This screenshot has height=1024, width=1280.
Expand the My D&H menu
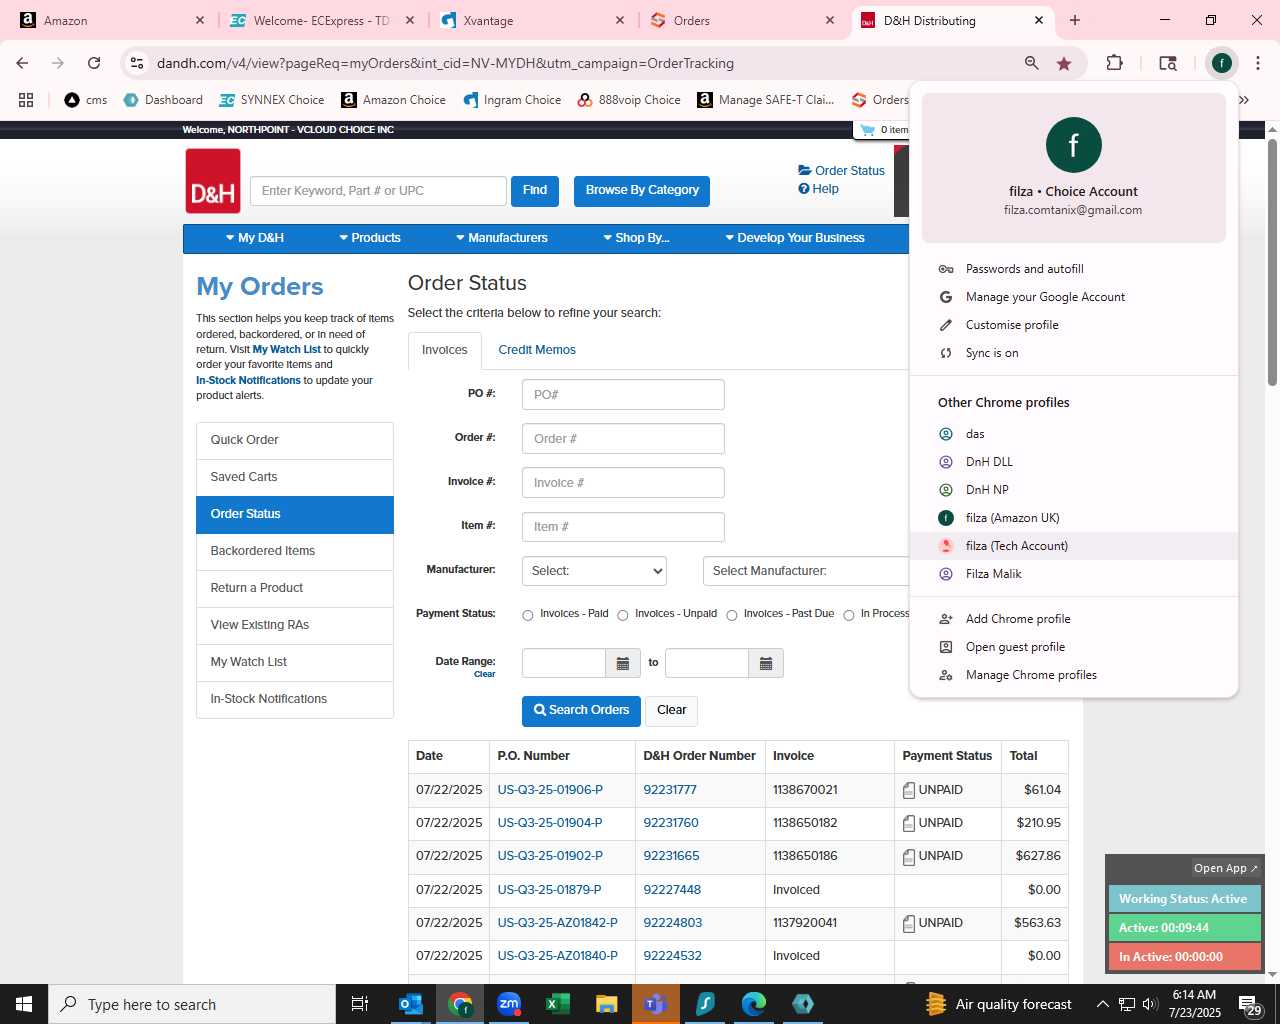[x=254, y=238]
